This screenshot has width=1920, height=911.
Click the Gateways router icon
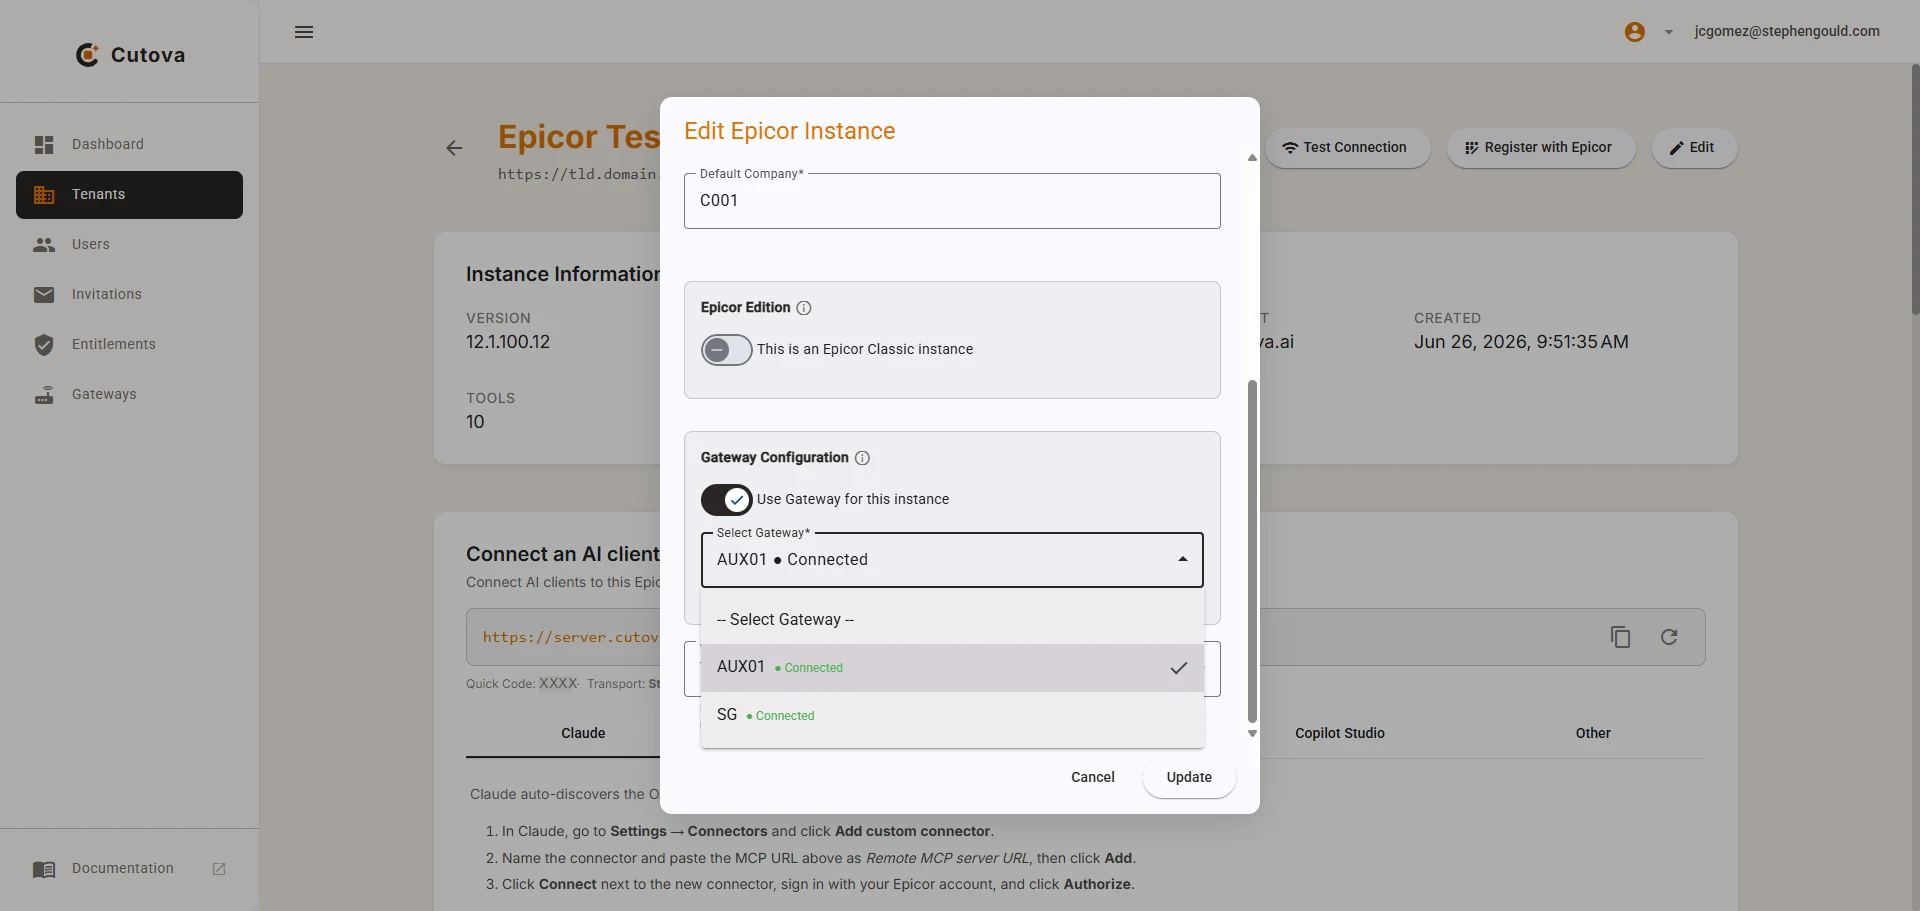coord(44,395)
